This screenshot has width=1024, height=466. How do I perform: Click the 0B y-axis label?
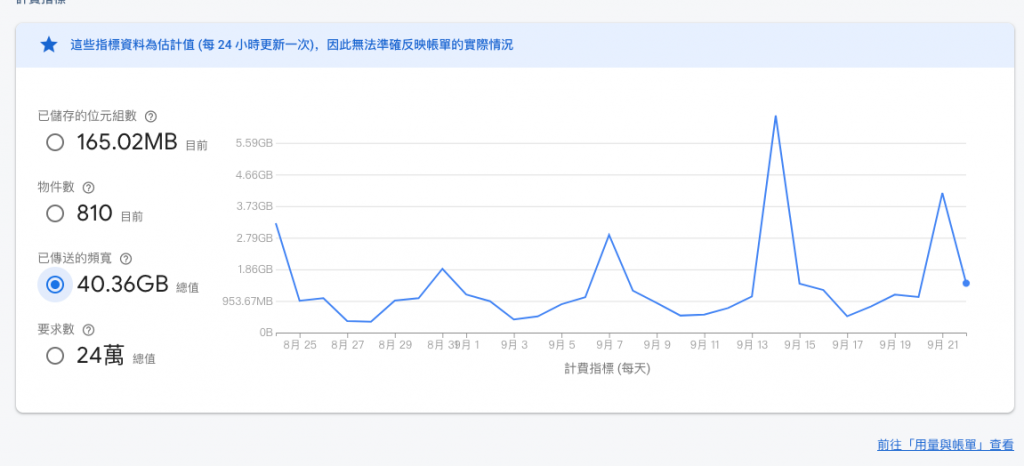point(265,333)
